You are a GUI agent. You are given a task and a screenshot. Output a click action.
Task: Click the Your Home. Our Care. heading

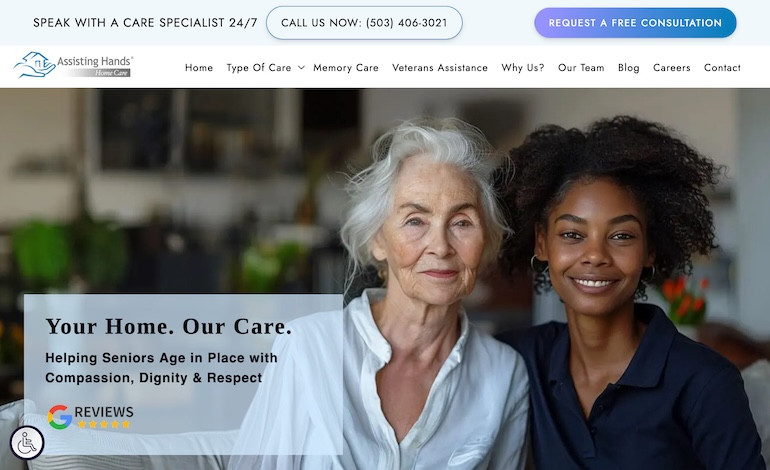tap(168, 327)
